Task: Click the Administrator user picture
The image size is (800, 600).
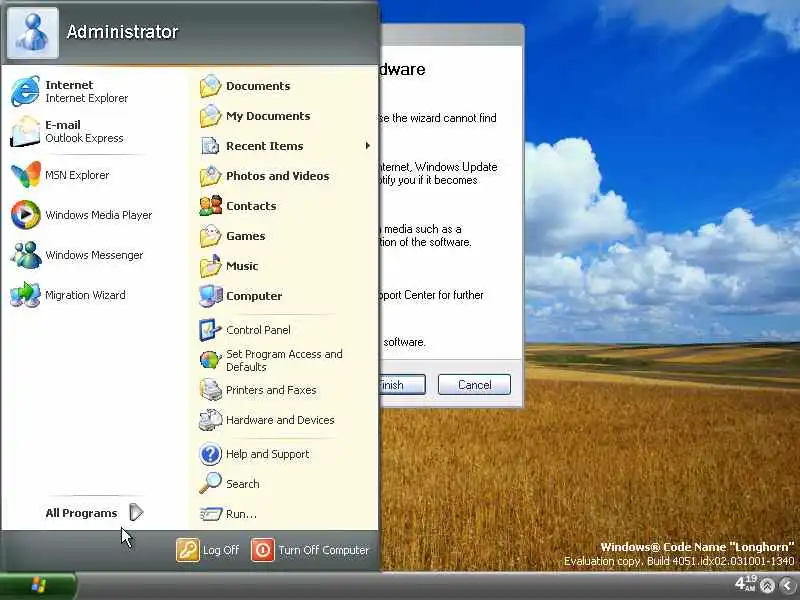Action: pos(33,32)
